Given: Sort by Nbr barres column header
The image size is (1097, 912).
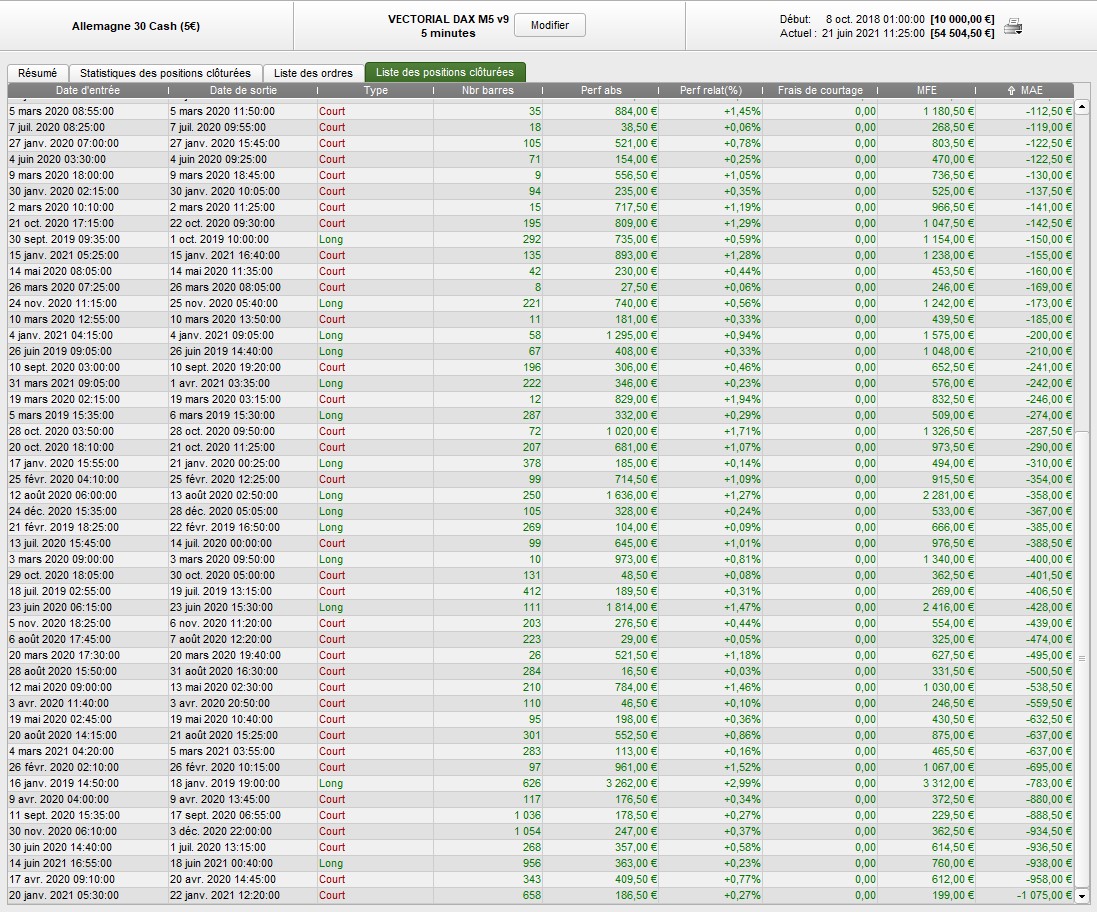Looking at the screenshot, I should pyautogui.click(x=488, y=91).
